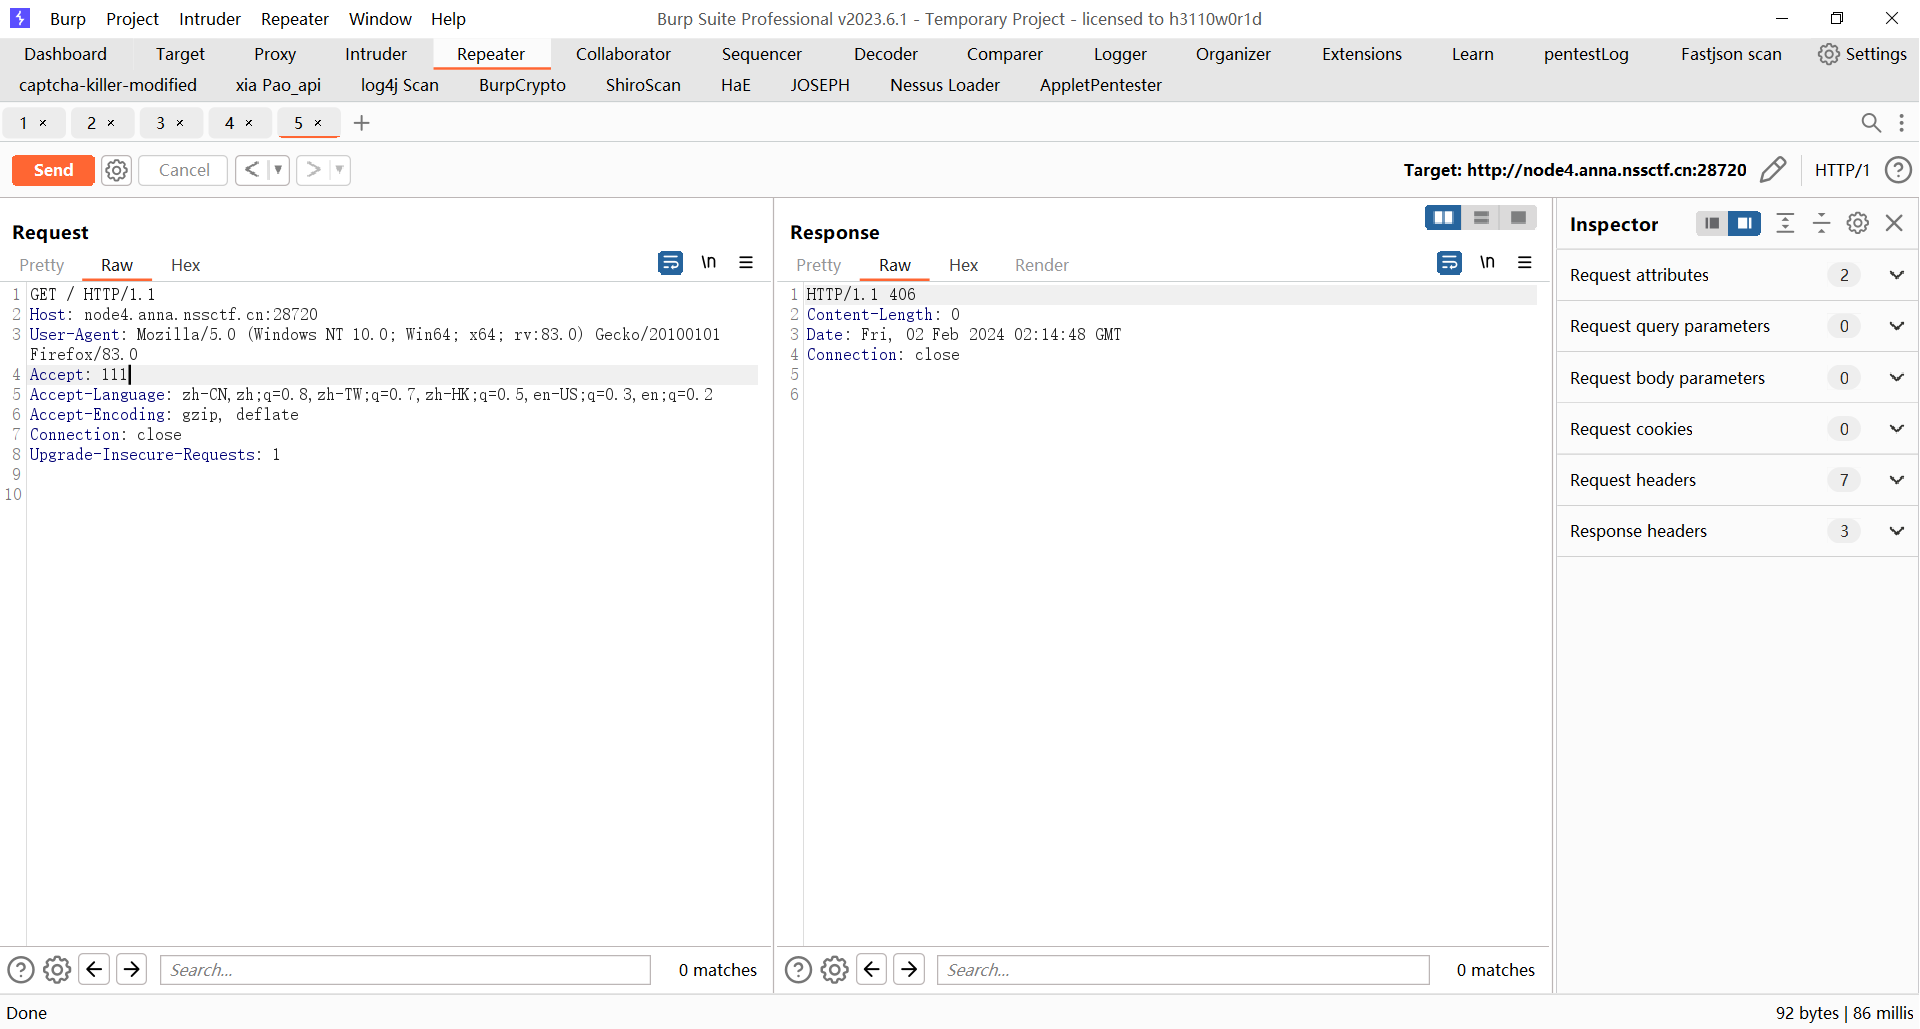
Task: Open Request search help icon
Action: pyautogui.click(x=21, y=969)
